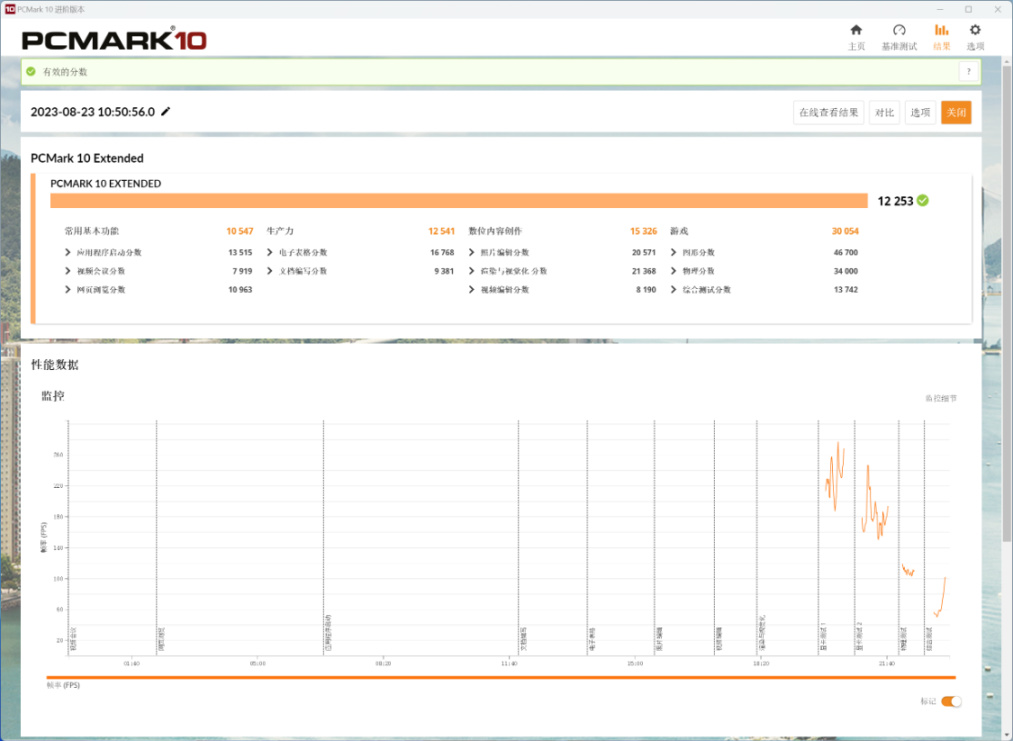
Task: Click the orange 关闭 button
Action: [x=956, y=112]
